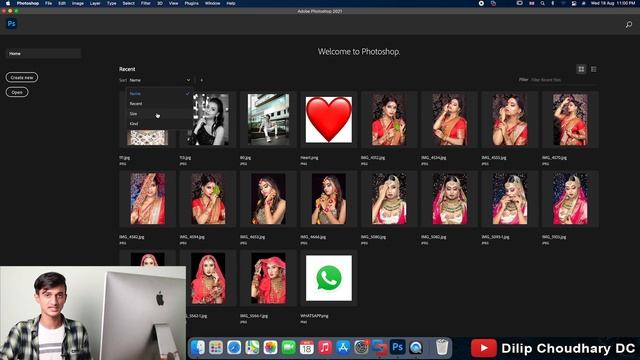Image resolution: width=640 pixels, height=360 pixels.
Task: Open FaceTime from the Dock
Action: click(x=289, y=348)
